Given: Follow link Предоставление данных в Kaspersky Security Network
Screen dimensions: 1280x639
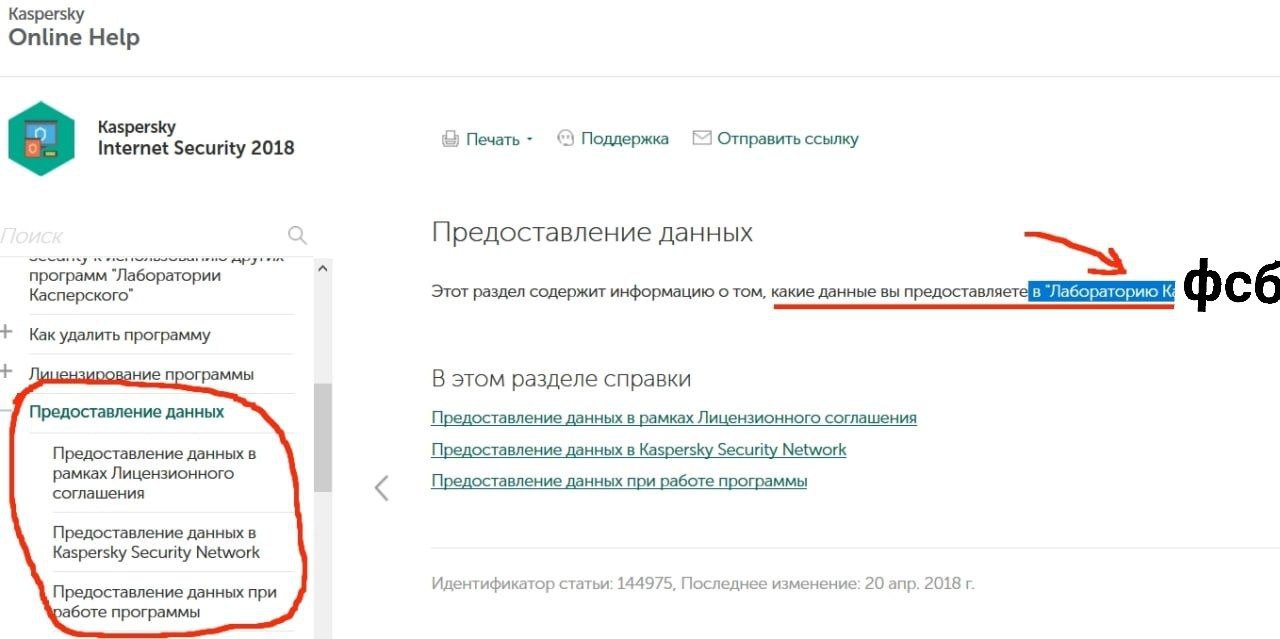Looking at the screenshot, I should point(639,450).
